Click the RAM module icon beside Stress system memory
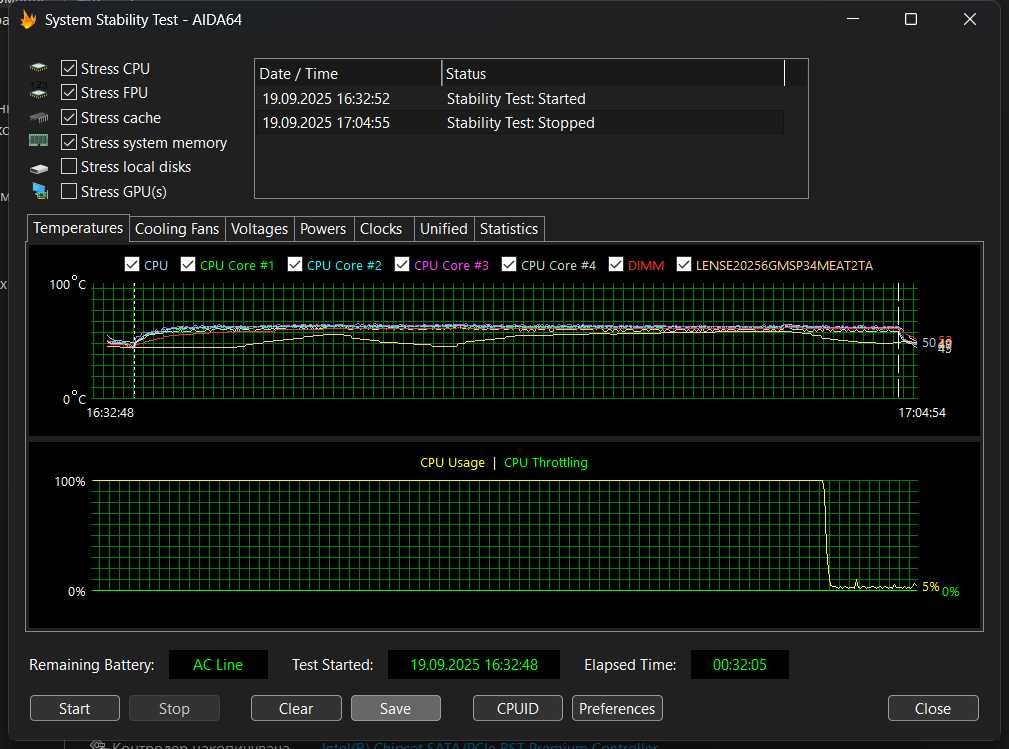This screenshot has height=749, width=1009. point(39,141)
